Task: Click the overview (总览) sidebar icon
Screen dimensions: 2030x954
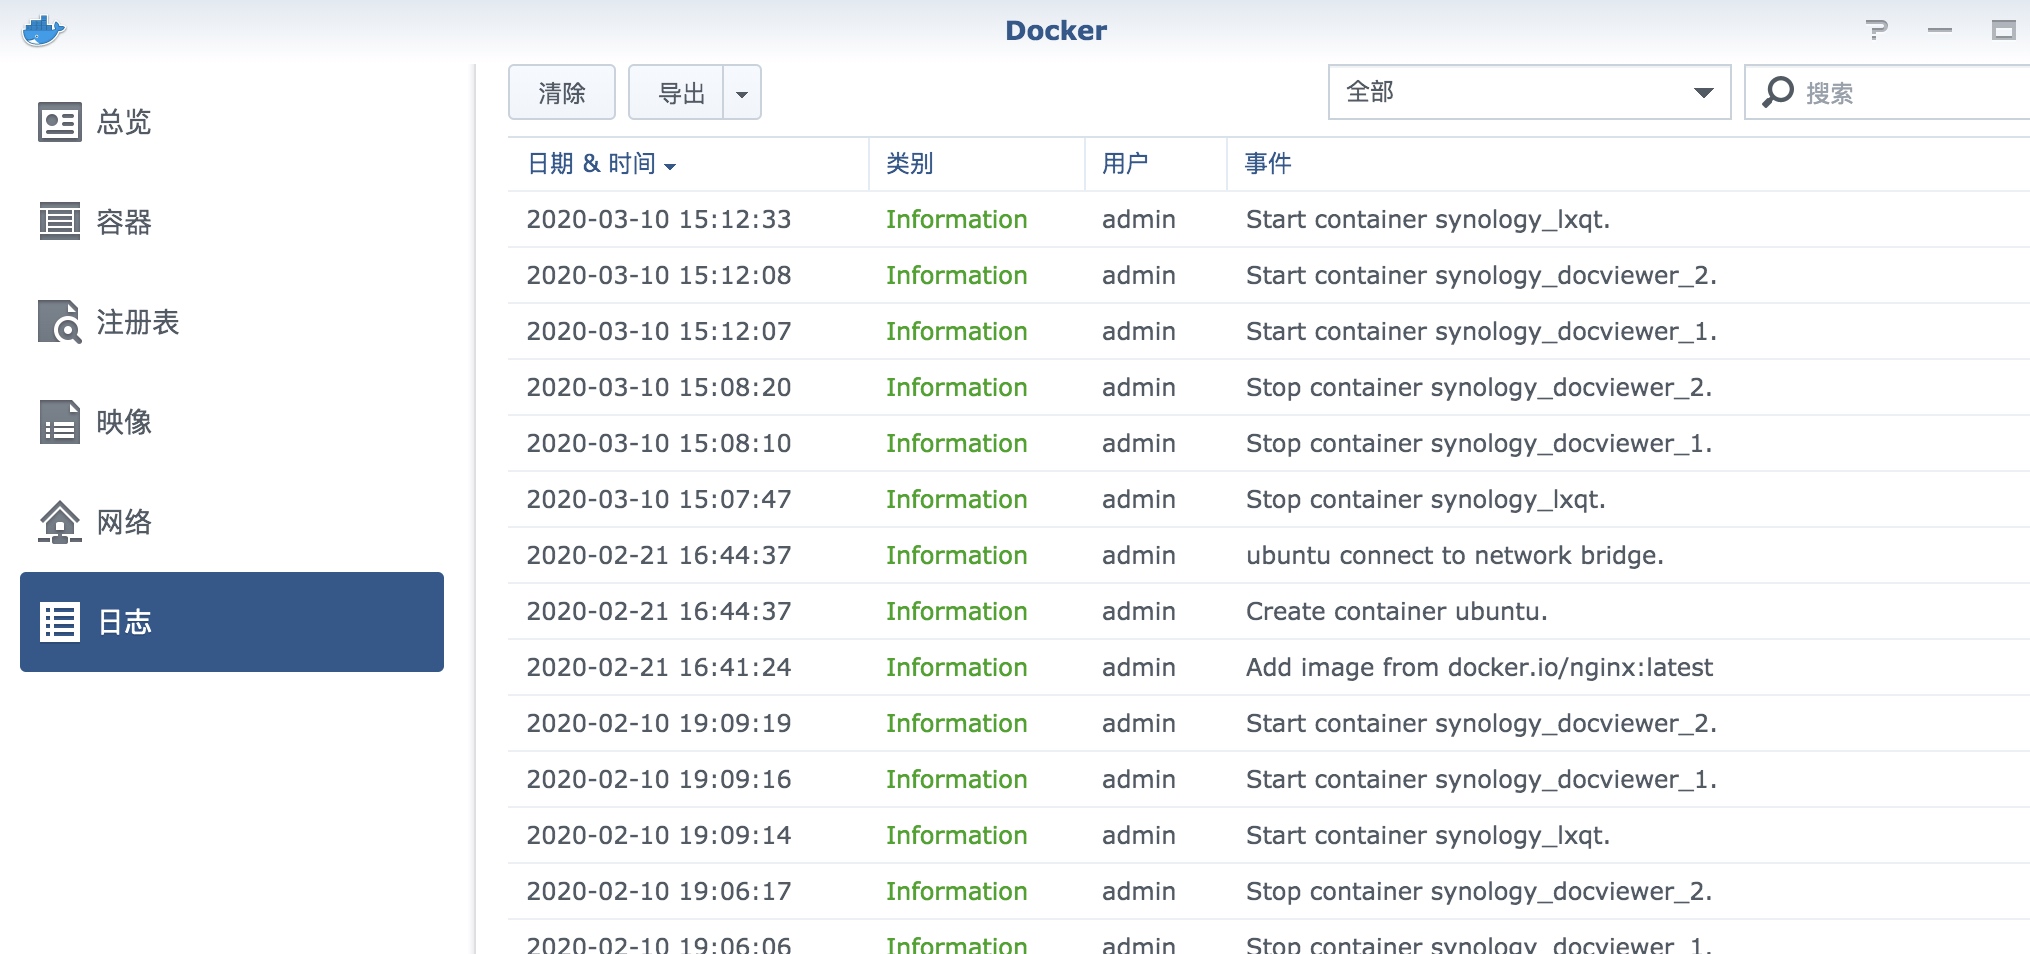Action: click(x=60, y=122)
